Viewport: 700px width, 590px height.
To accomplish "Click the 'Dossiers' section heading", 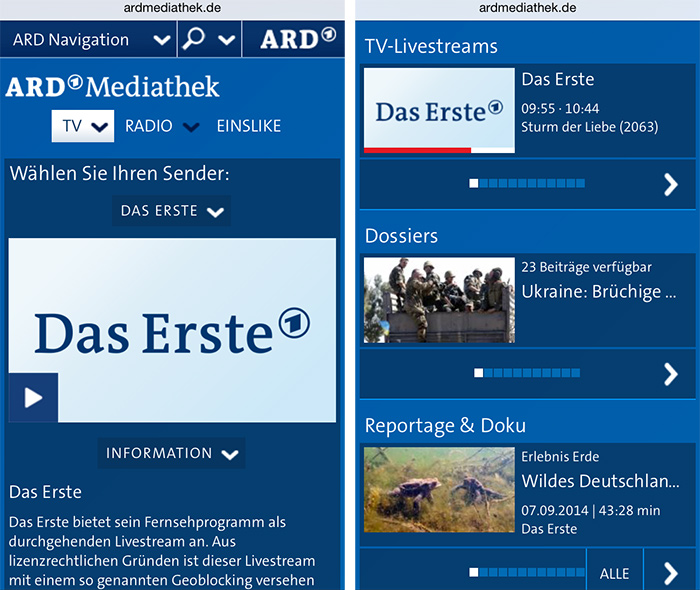I will coord(401,236).
